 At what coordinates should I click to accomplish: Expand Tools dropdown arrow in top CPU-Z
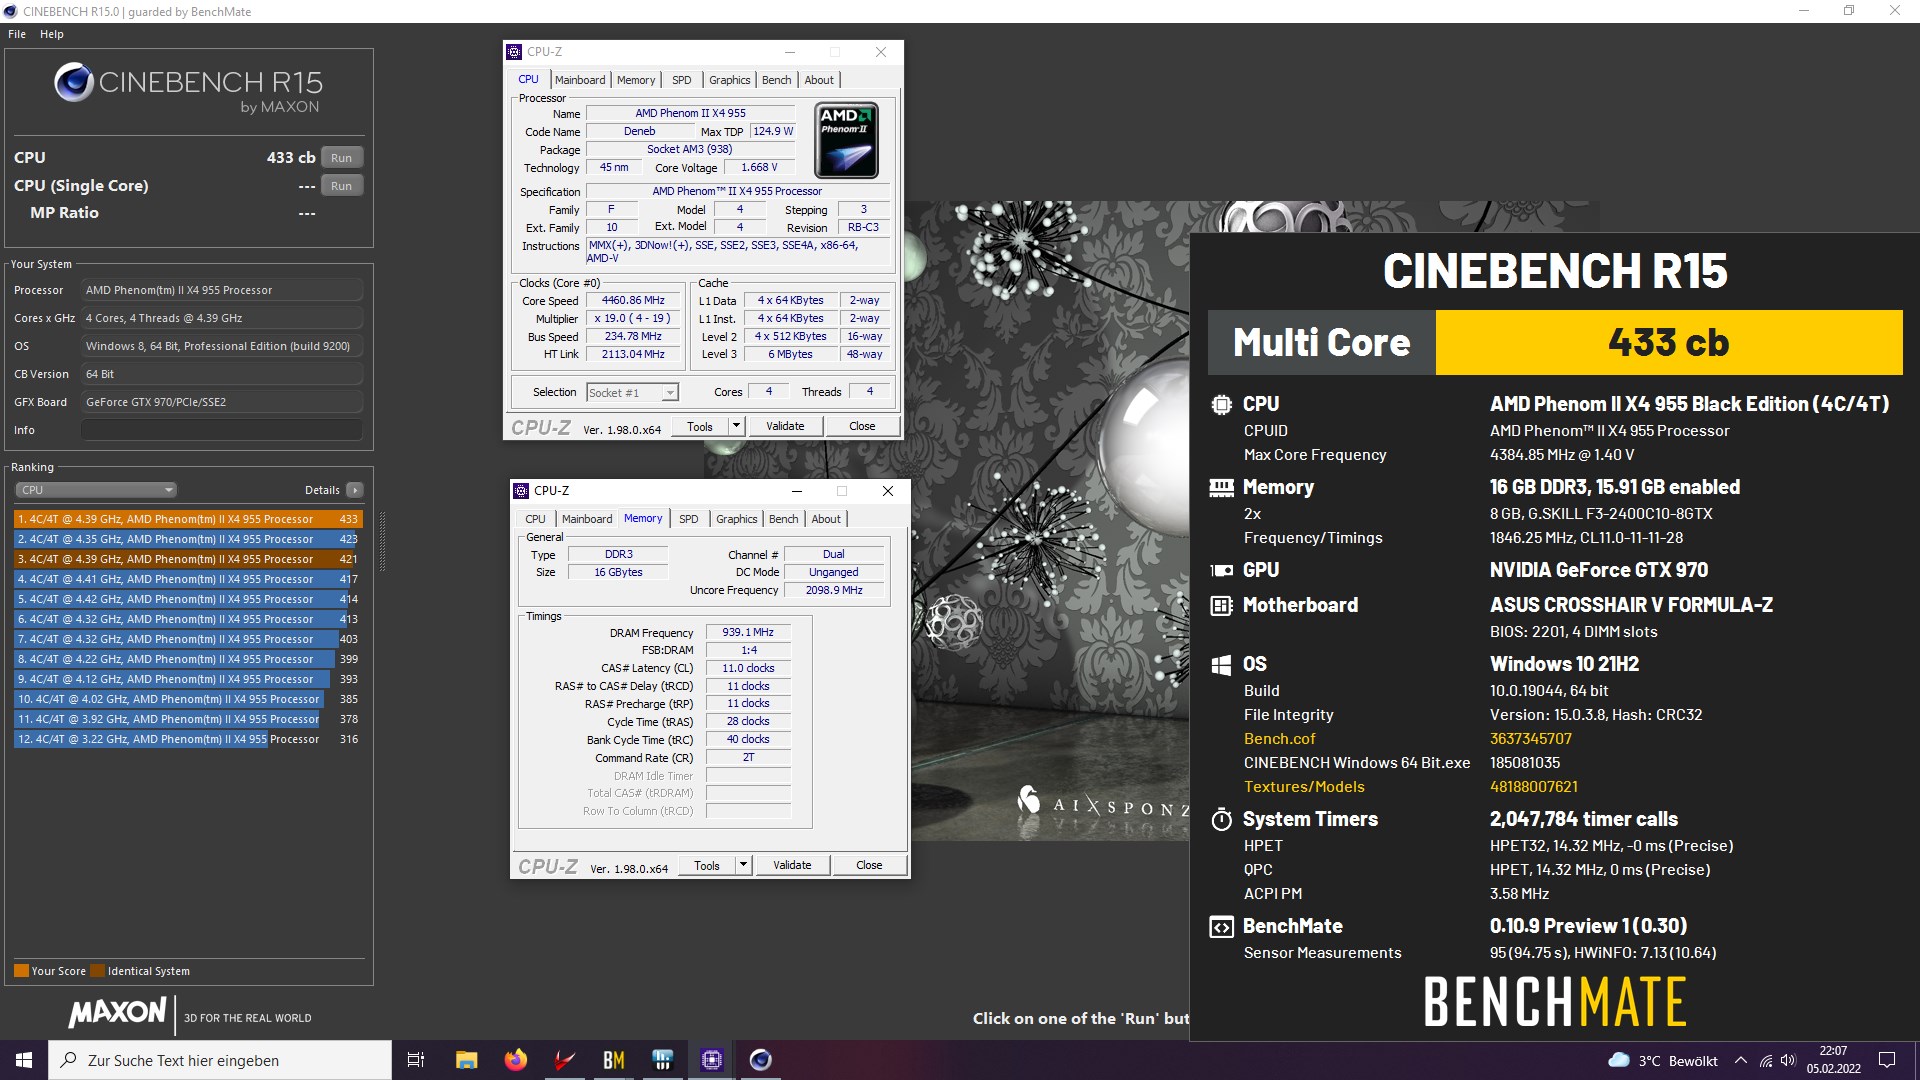pyautogui.click(x=736, y=426)
